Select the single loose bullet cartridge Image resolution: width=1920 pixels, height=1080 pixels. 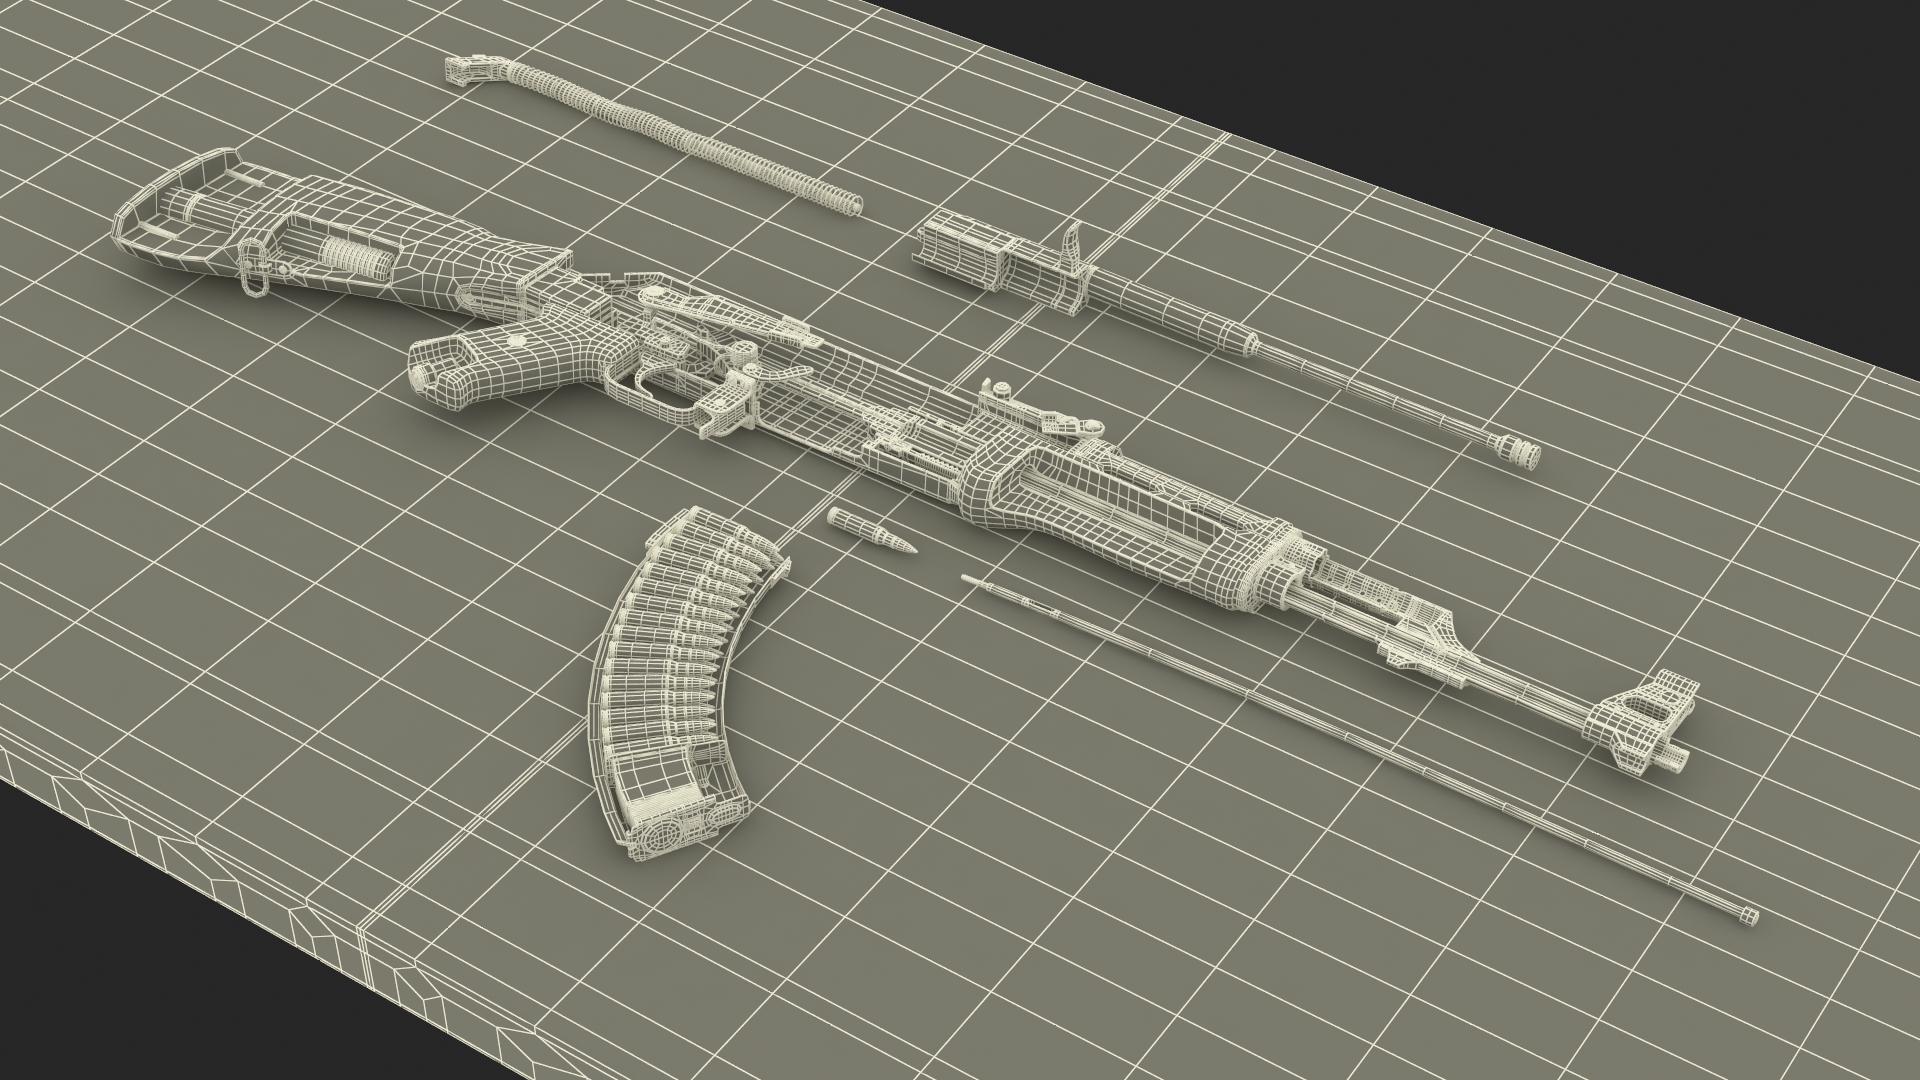[871, 532]
